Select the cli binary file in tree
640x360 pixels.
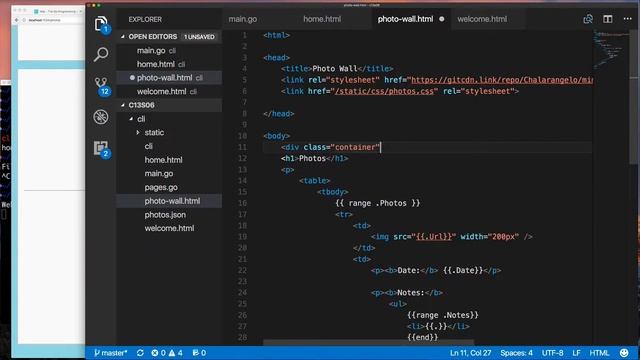(x=148, y=146)
